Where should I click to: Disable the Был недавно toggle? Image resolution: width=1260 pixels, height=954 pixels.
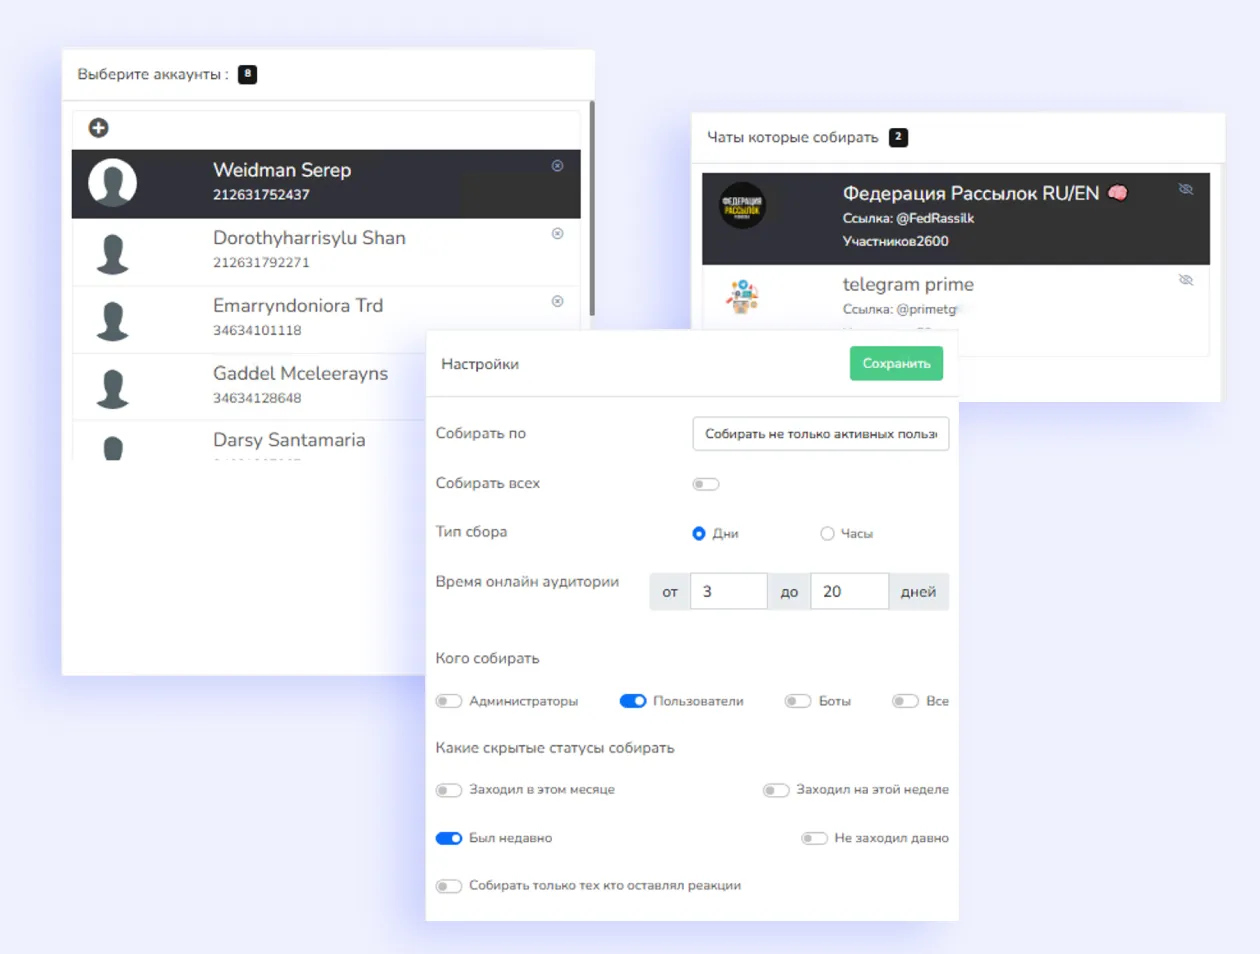point(449,838)
